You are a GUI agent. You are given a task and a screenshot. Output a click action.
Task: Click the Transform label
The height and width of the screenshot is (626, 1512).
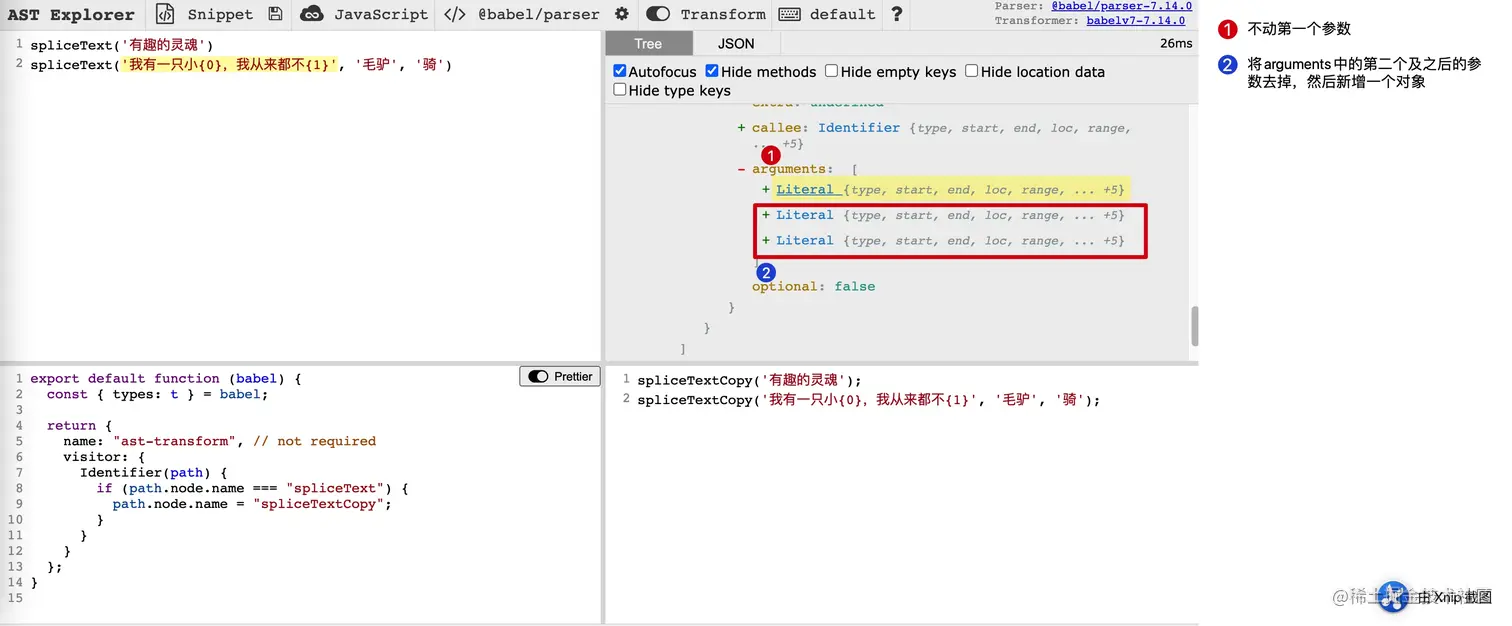[723, 14]
